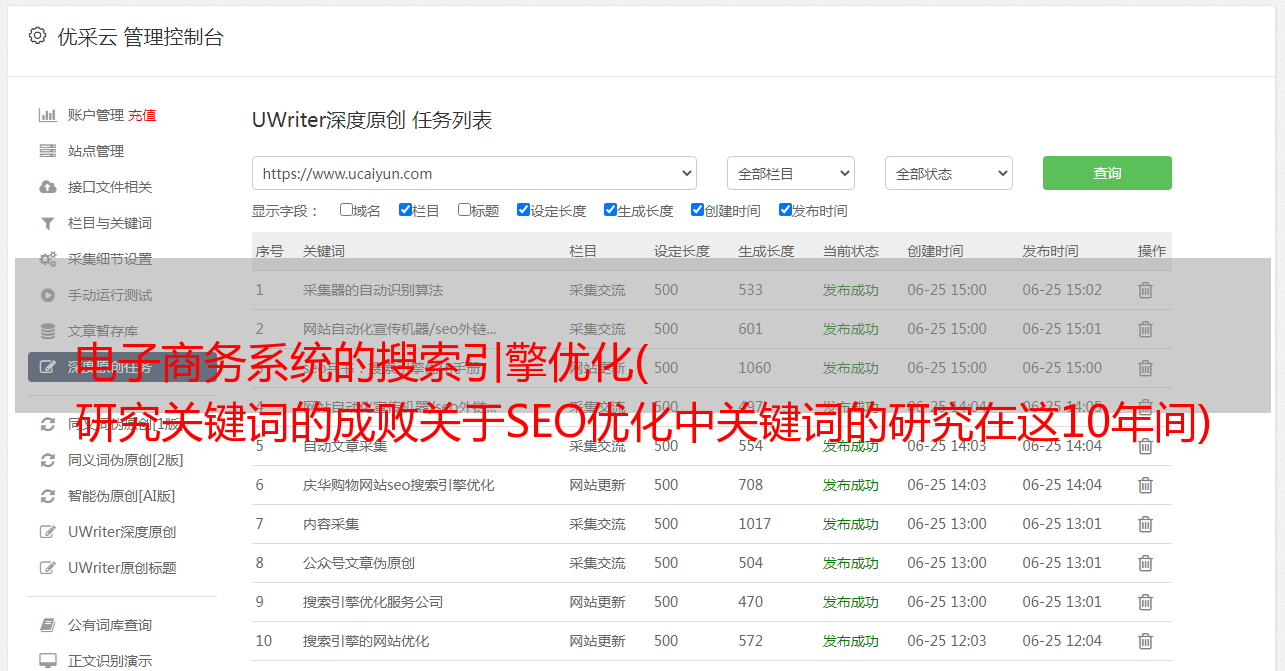Click the red 充值 link
This screenshot has height=671, width=1285.
click(142, 115)
